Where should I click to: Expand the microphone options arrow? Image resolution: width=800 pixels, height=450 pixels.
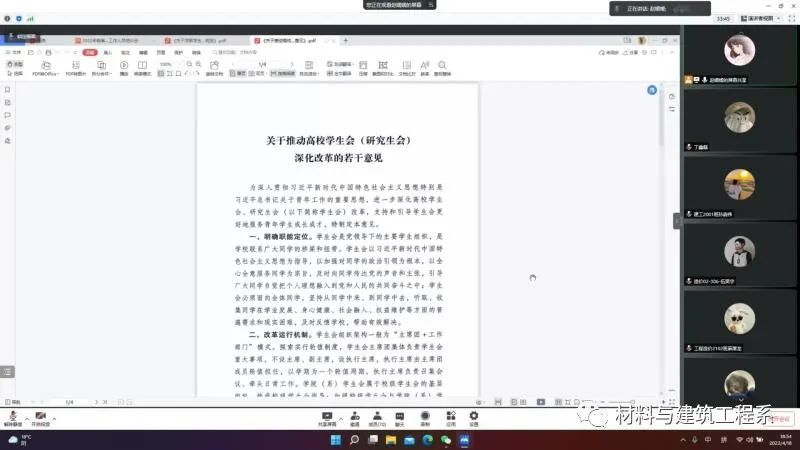pos(27,419)
